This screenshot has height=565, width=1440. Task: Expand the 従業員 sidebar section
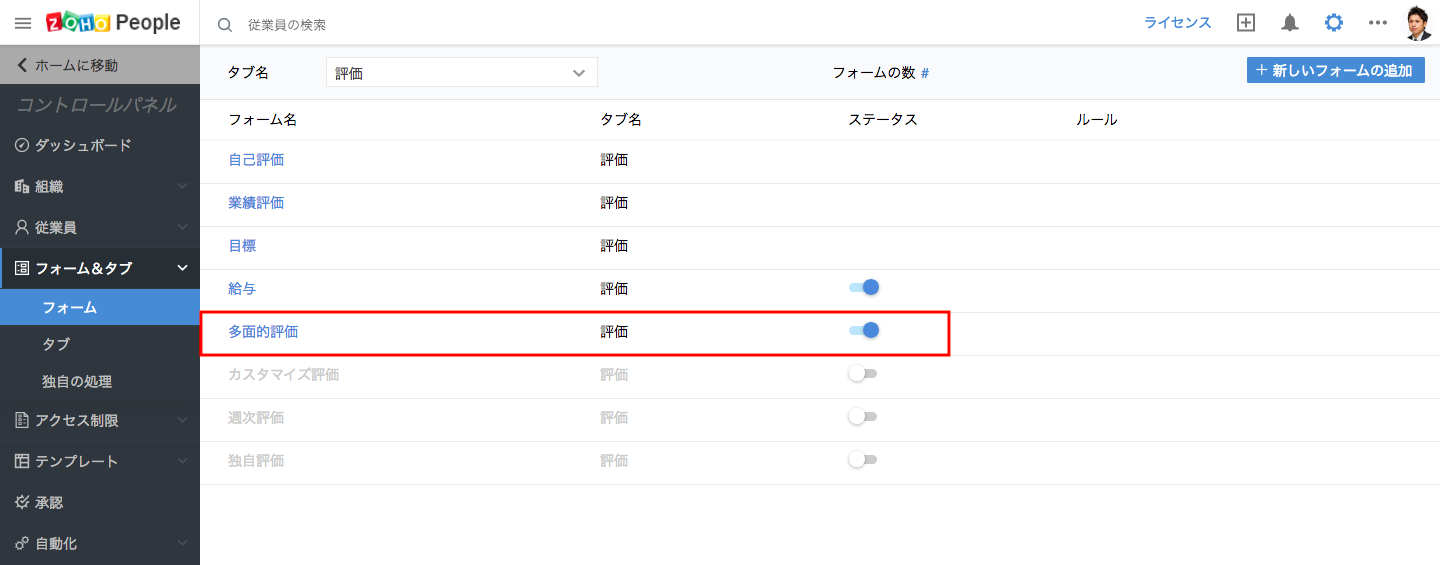(182, 227)
